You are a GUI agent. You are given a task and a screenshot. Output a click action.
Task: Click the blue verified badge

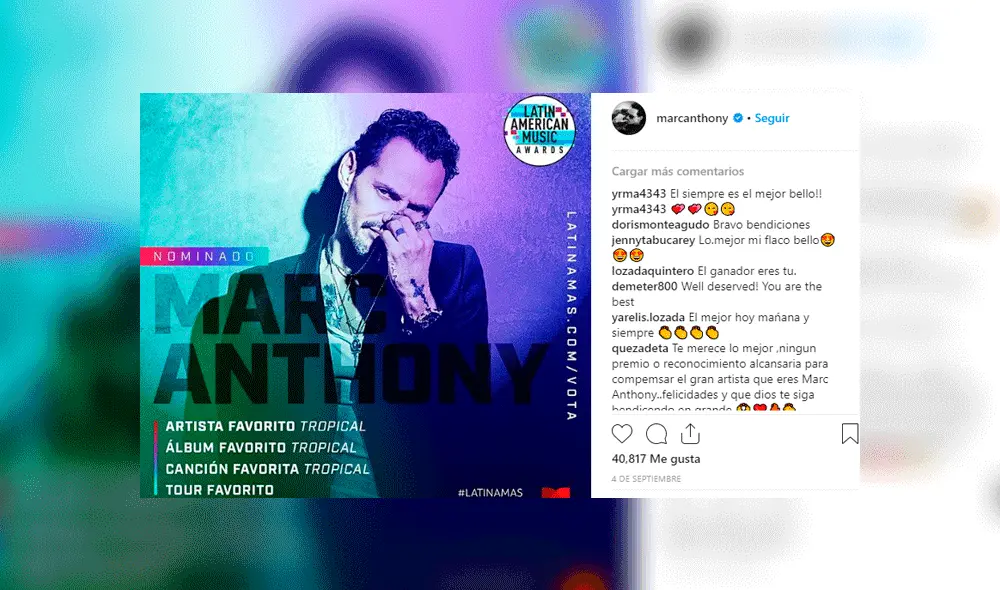pos(738,118)
